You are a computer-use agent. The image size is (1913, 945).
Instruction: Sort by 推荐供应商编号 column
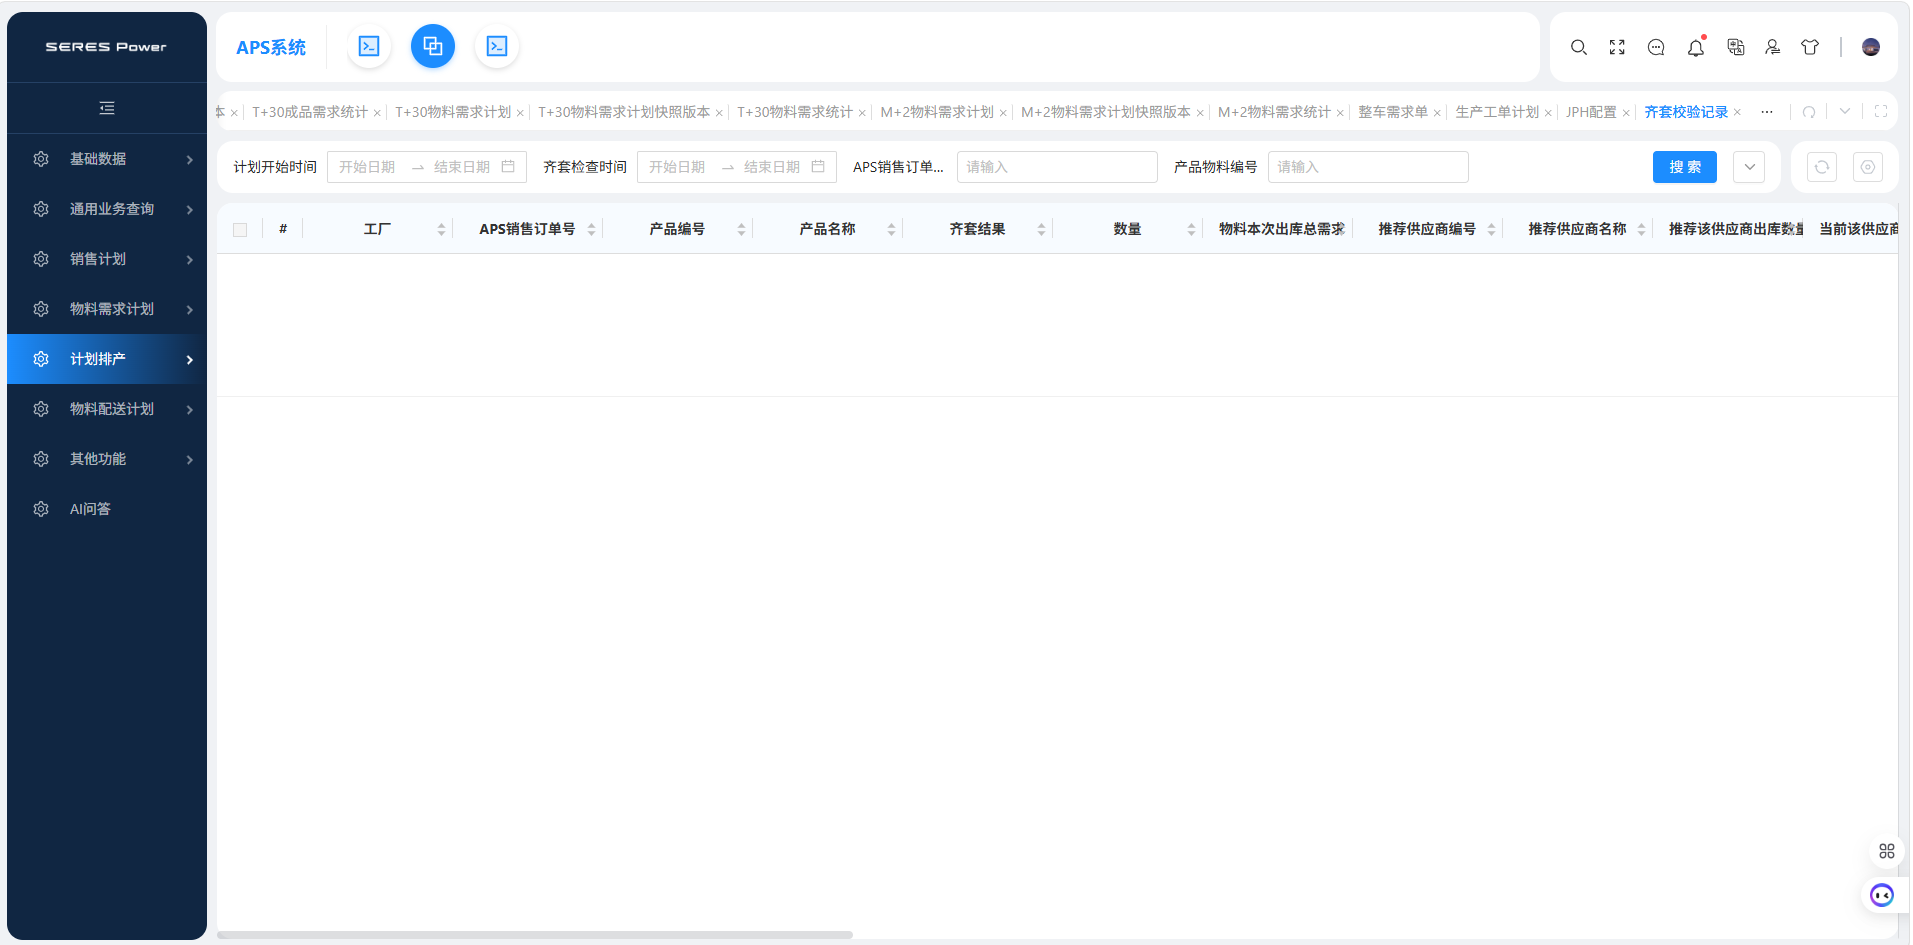1491,230
